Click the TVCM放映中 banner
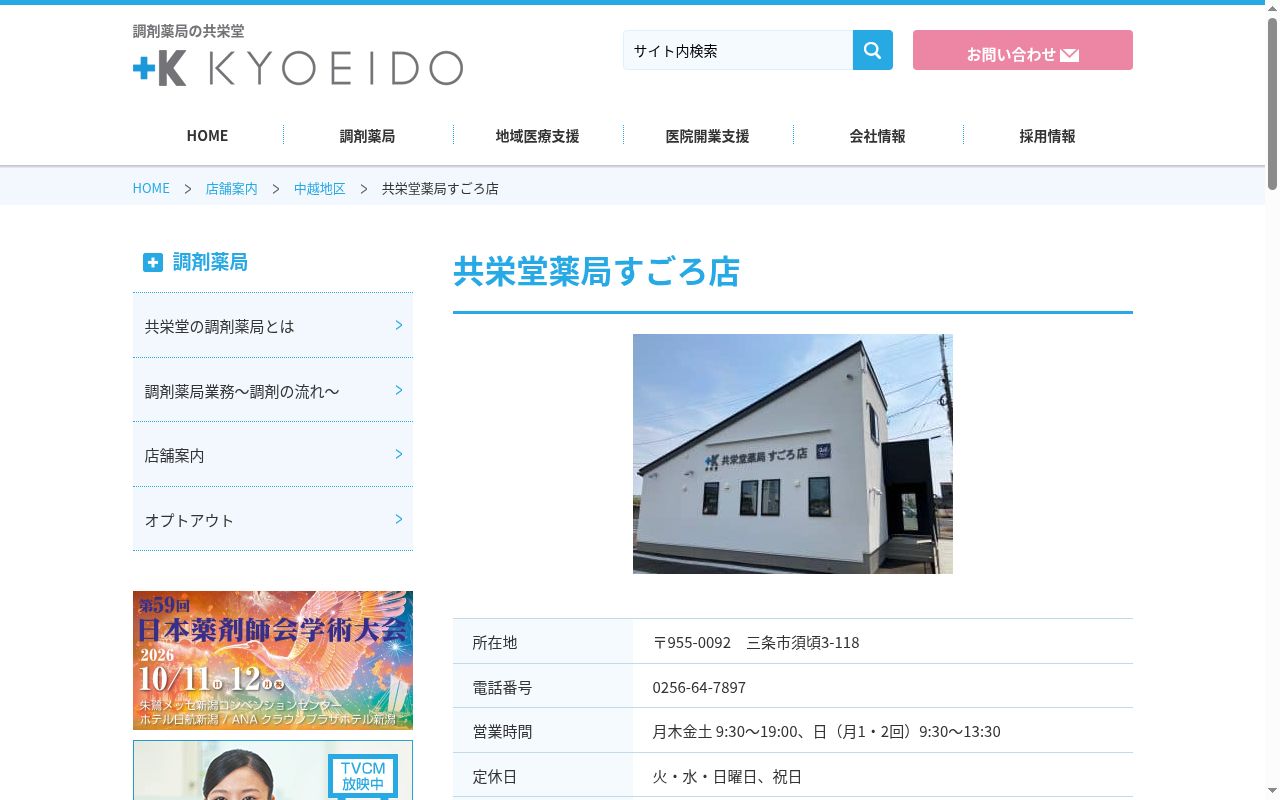This screenshot has width=1280, height=800. click(x=273, y=770)
